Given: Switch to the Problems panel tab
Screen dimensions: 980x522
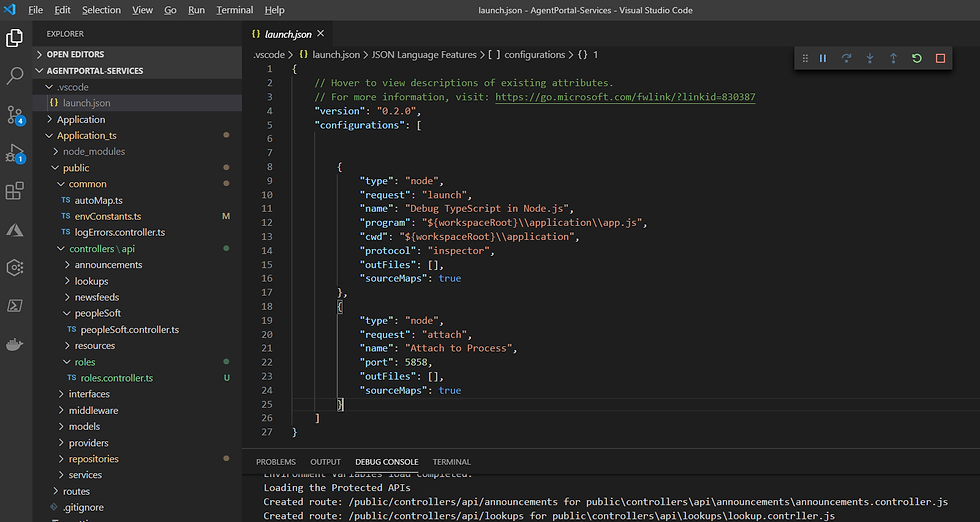Looking at the screenshot, I should click(x=276, y=462).
